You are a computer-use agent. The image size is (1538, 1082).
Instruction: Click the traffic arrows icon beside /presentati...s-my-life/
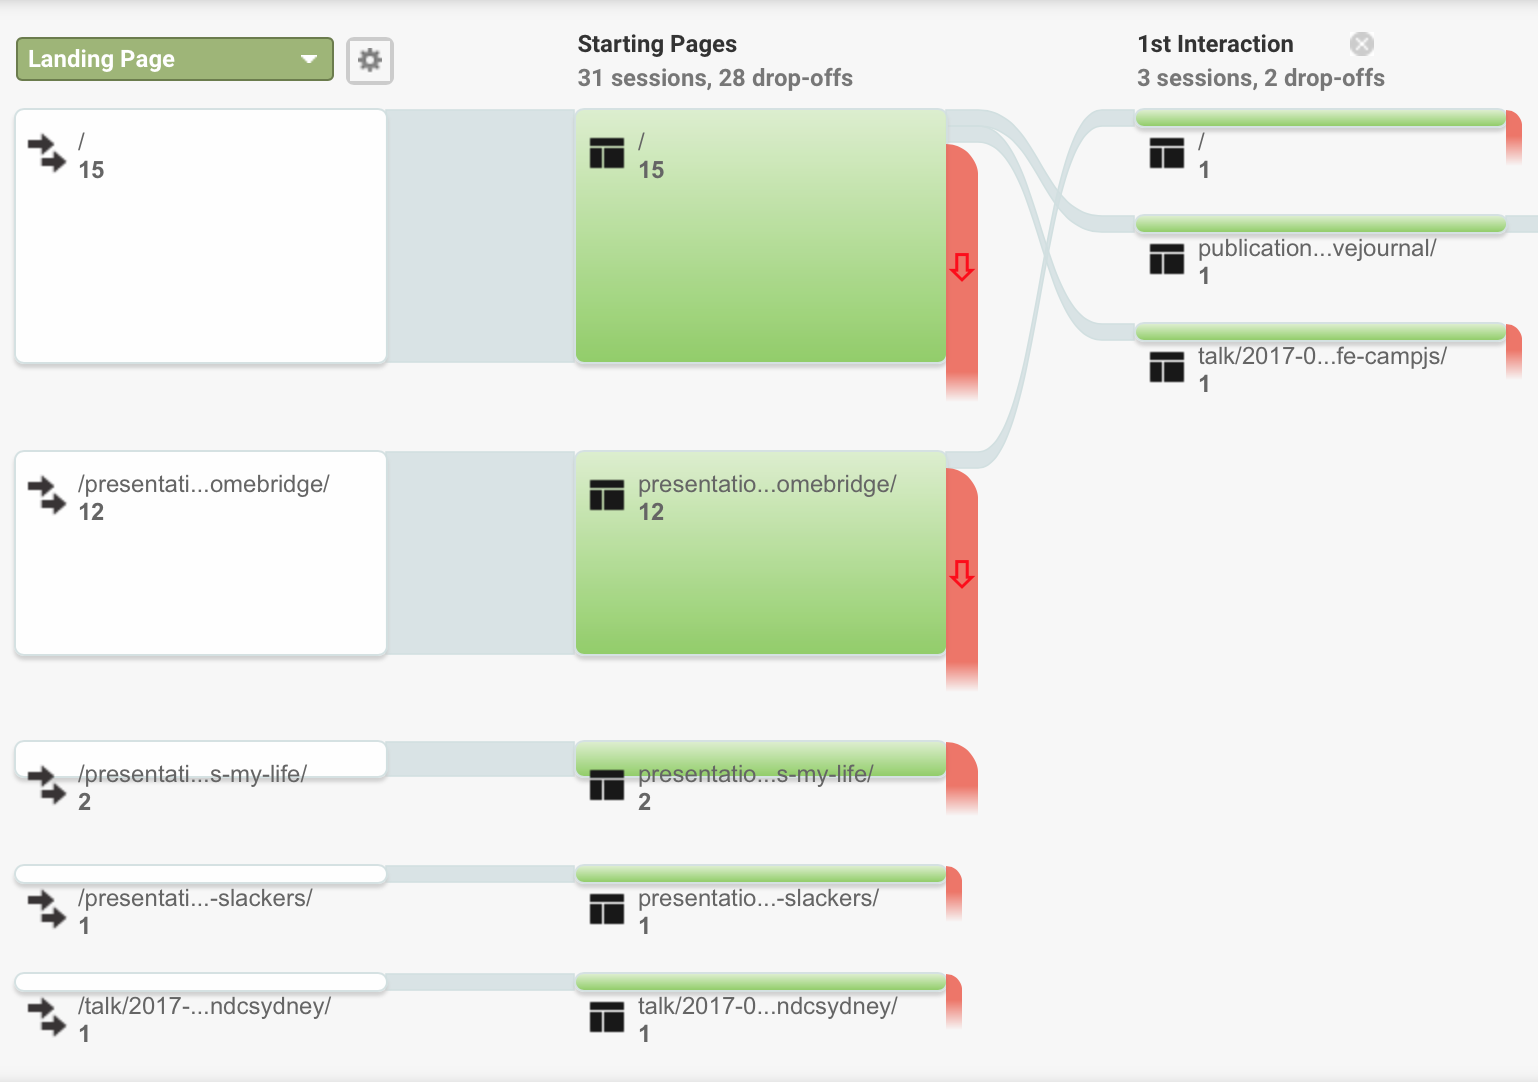click(47, 785)
